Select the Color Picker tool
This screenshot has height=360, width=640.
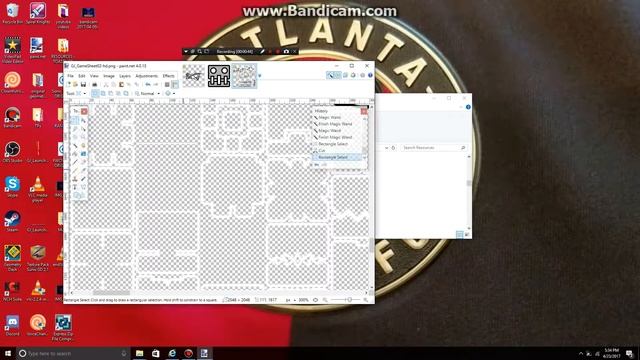[83, 170]
